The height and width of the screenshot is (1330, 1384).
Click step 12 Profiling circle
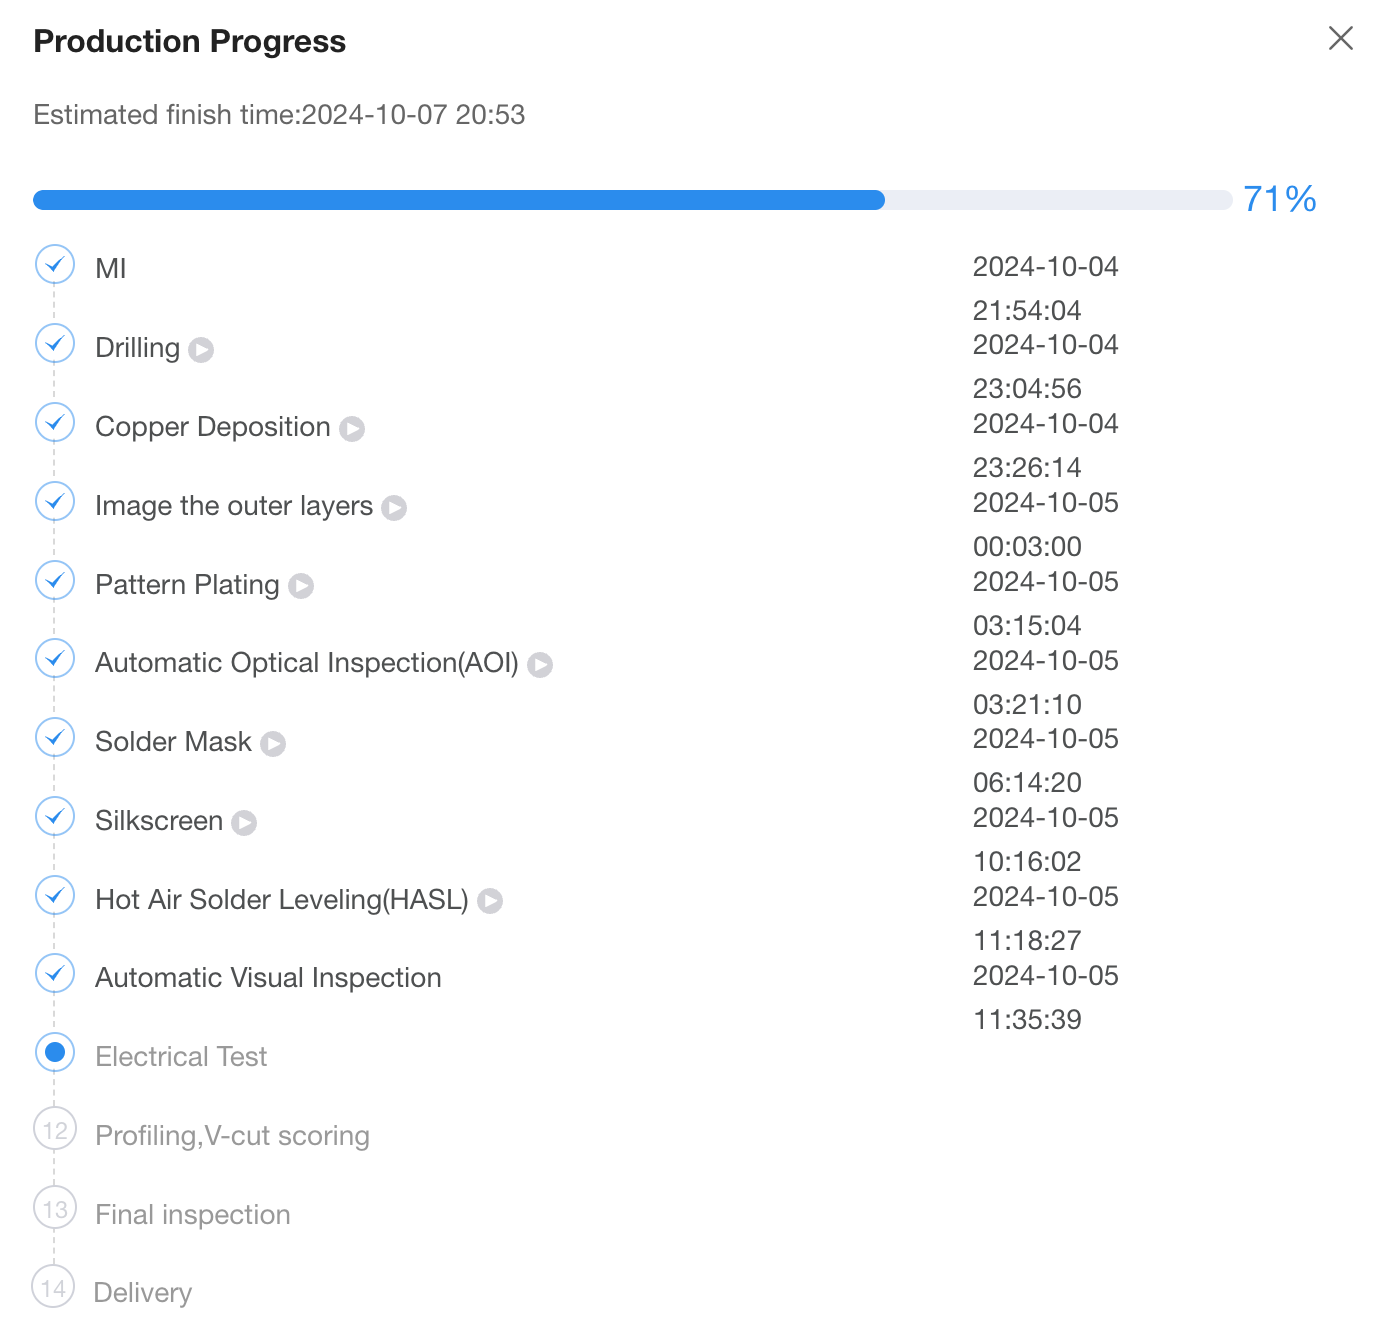click(55, 1131)
